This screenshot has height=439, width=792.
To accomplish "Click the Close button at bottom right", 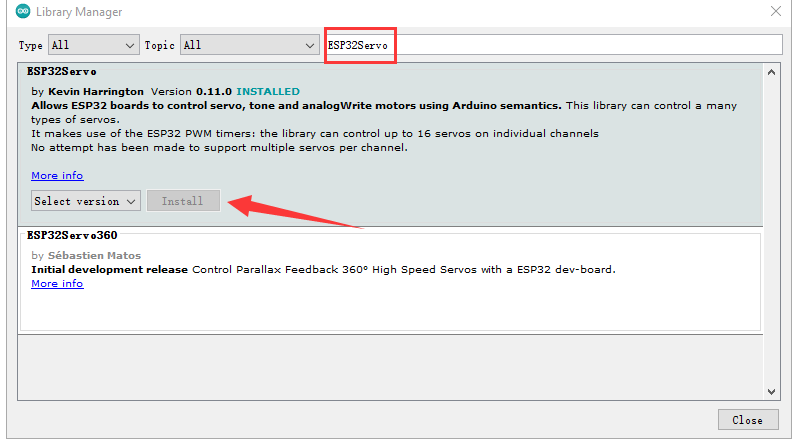I will coord(747,420).
